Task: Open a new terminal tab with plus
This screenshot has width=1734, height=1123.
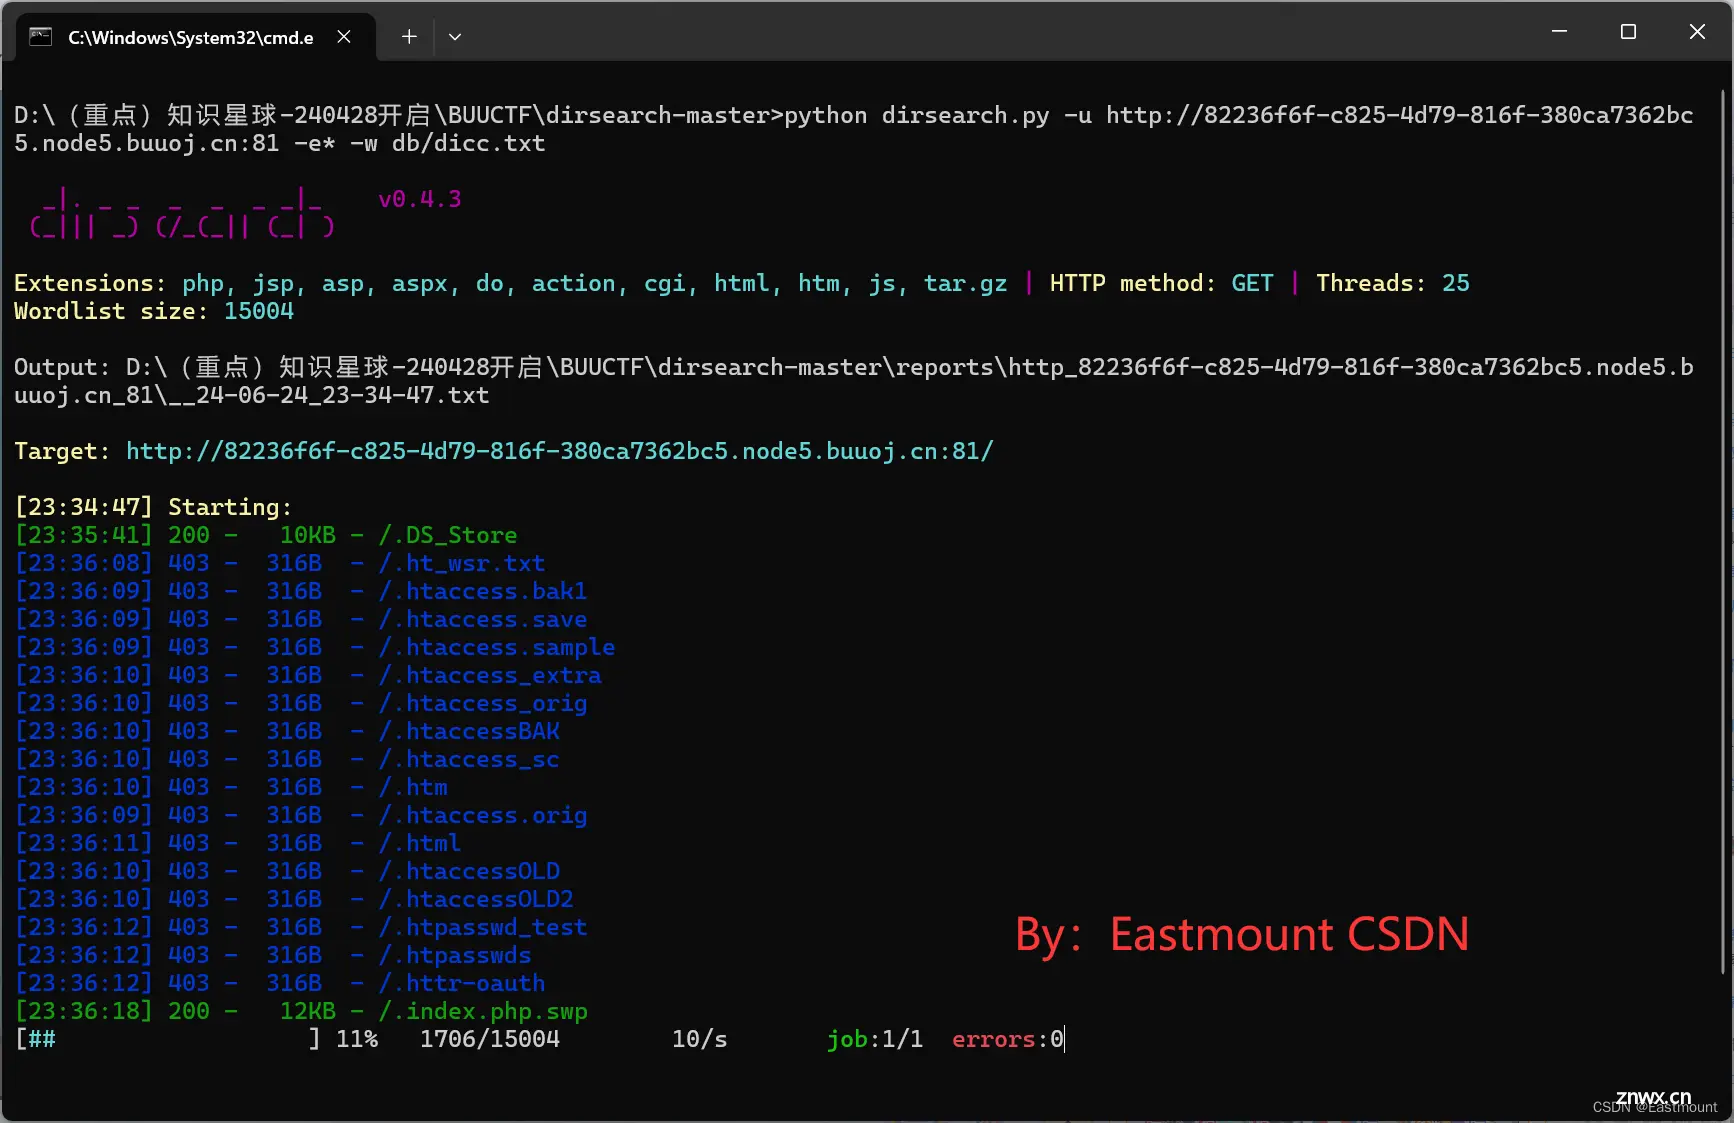Action: coord(409,37)
